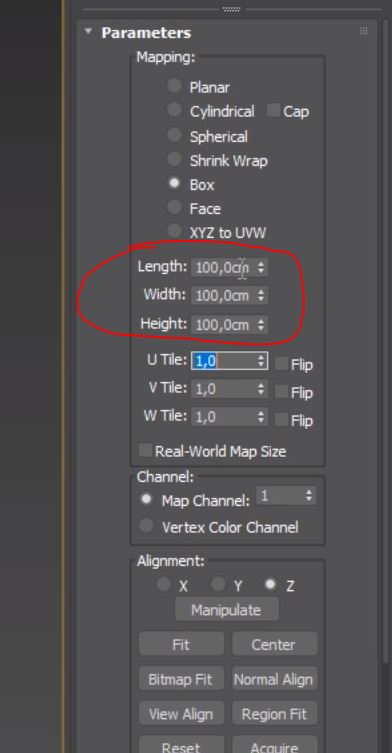Select Shrink Wrap mapping
This screenshot has height=753, width=392.
click(173, 159)
